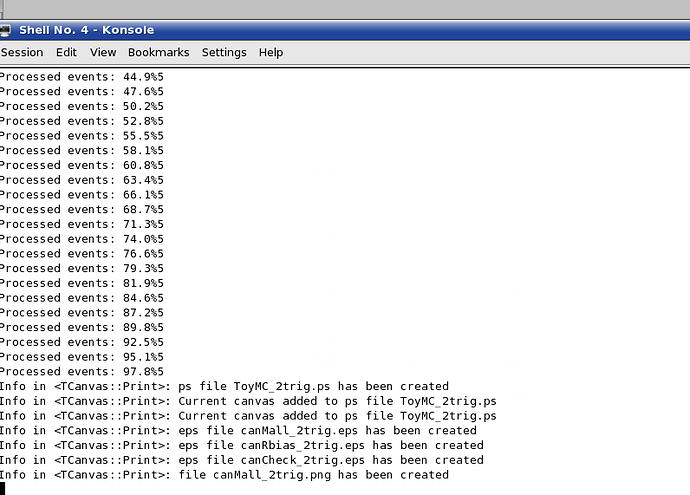Click the line 'Processed events: 81.9%5'
690x495 pixels.
82,283
